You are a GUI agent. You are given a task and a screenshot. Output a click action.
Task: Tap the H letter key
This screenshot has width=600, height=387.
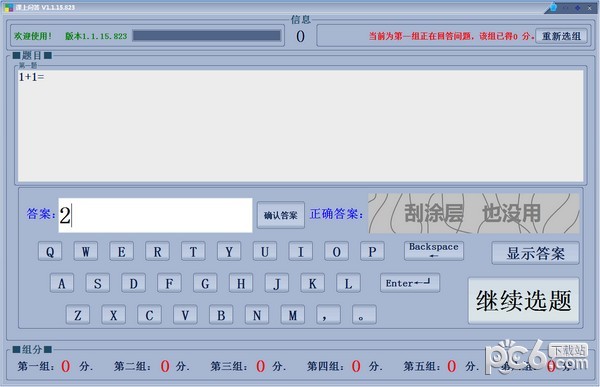241,283
